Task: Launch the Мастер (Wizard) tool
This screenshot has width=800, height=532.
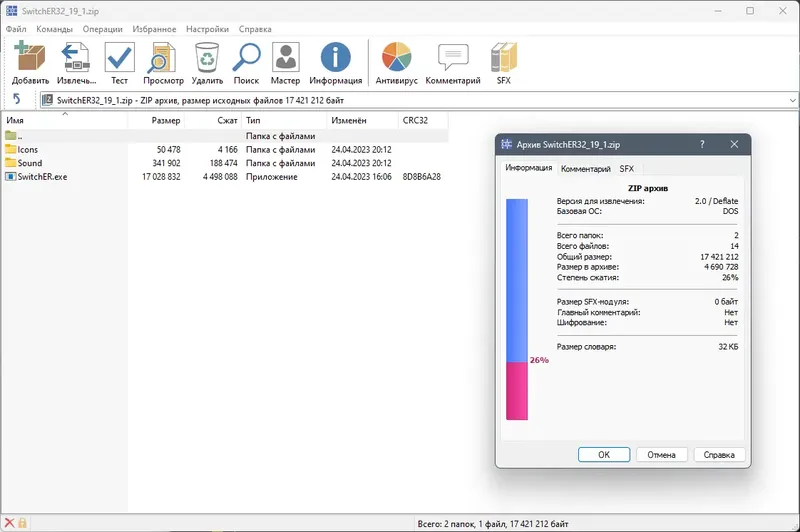Action: point(285,57)
